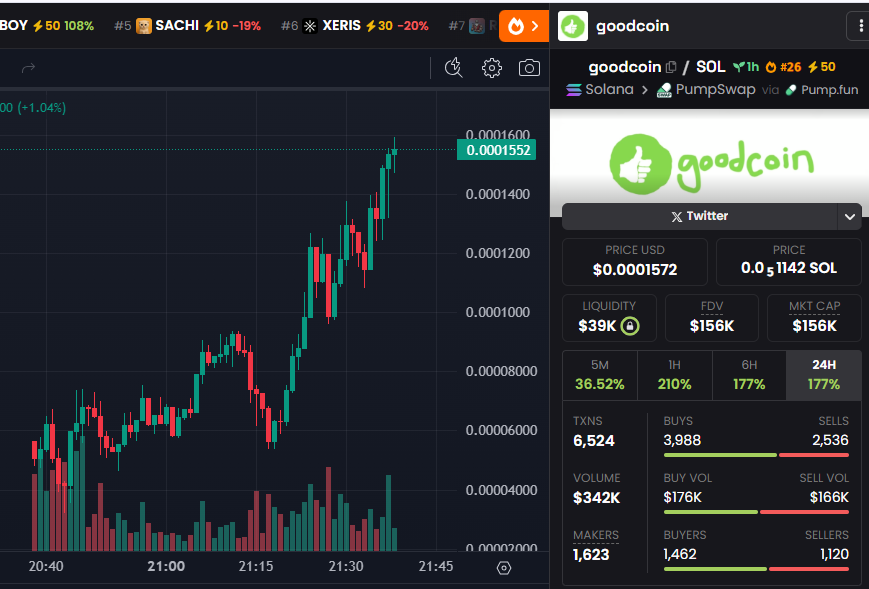
Task: Click the buyers versus sellers ratio bar
Action: 756,569
